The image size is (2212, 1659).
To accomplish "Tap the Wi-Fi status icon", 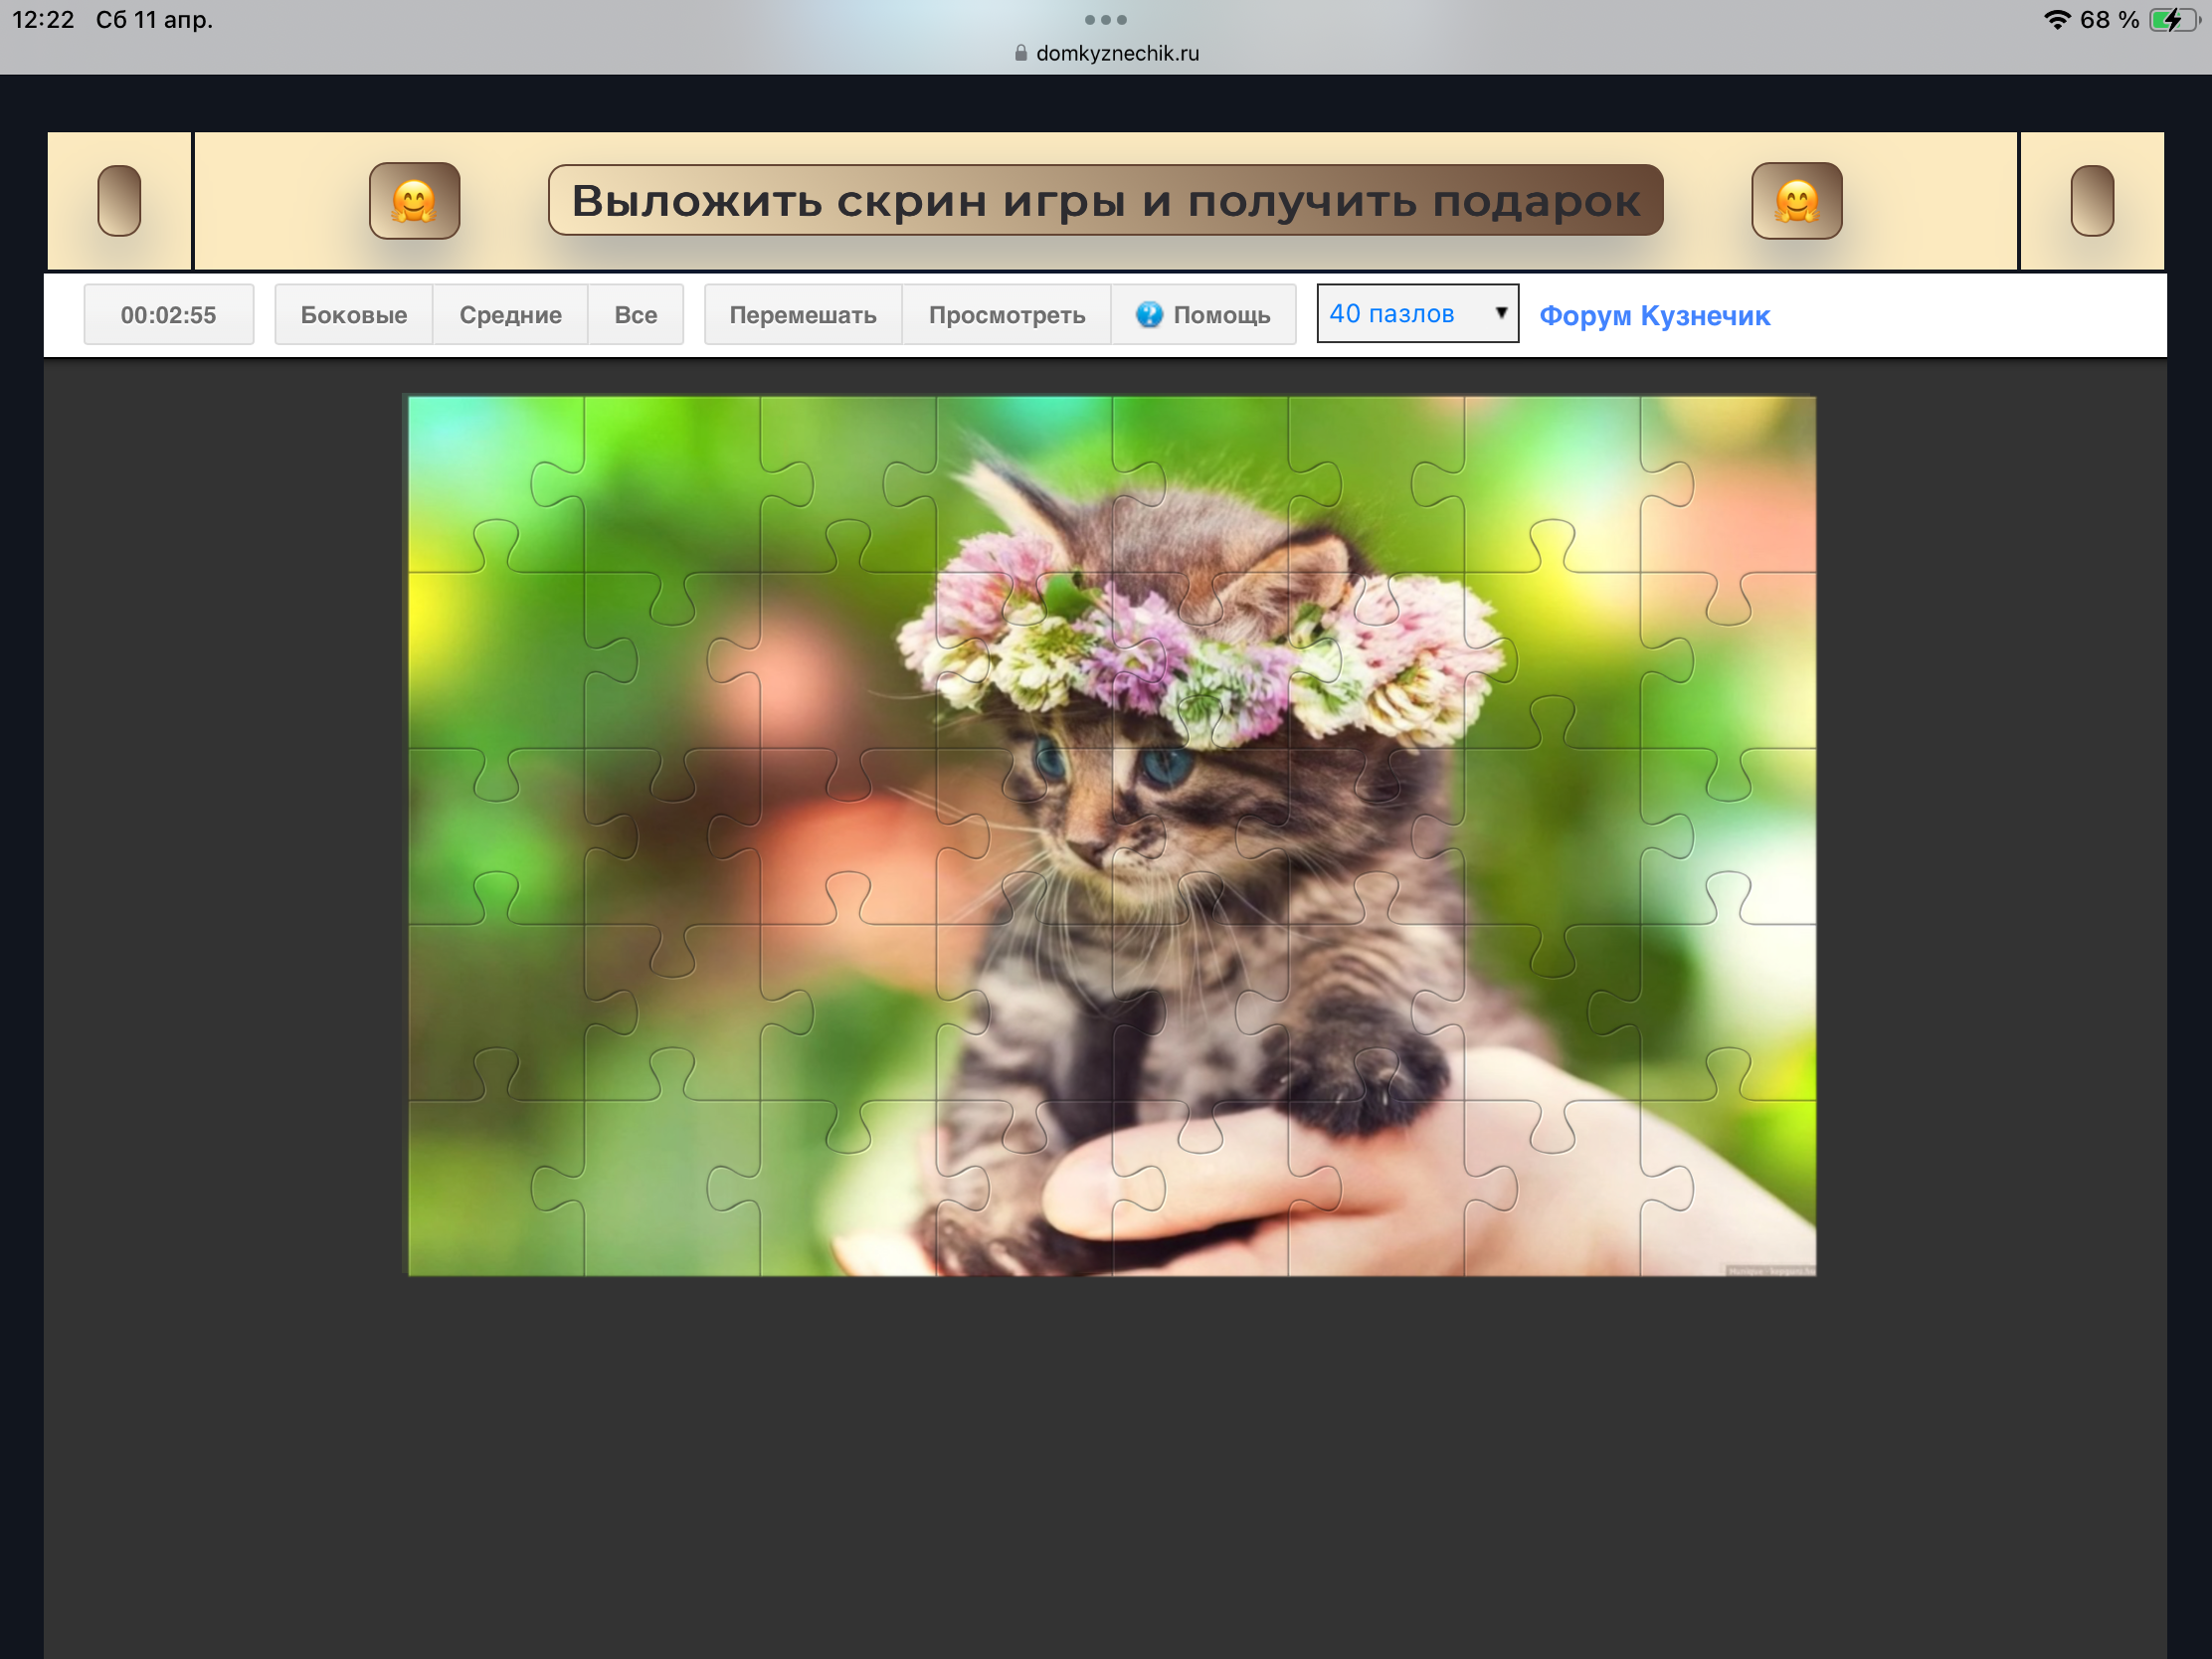I will coord(2056,20).
